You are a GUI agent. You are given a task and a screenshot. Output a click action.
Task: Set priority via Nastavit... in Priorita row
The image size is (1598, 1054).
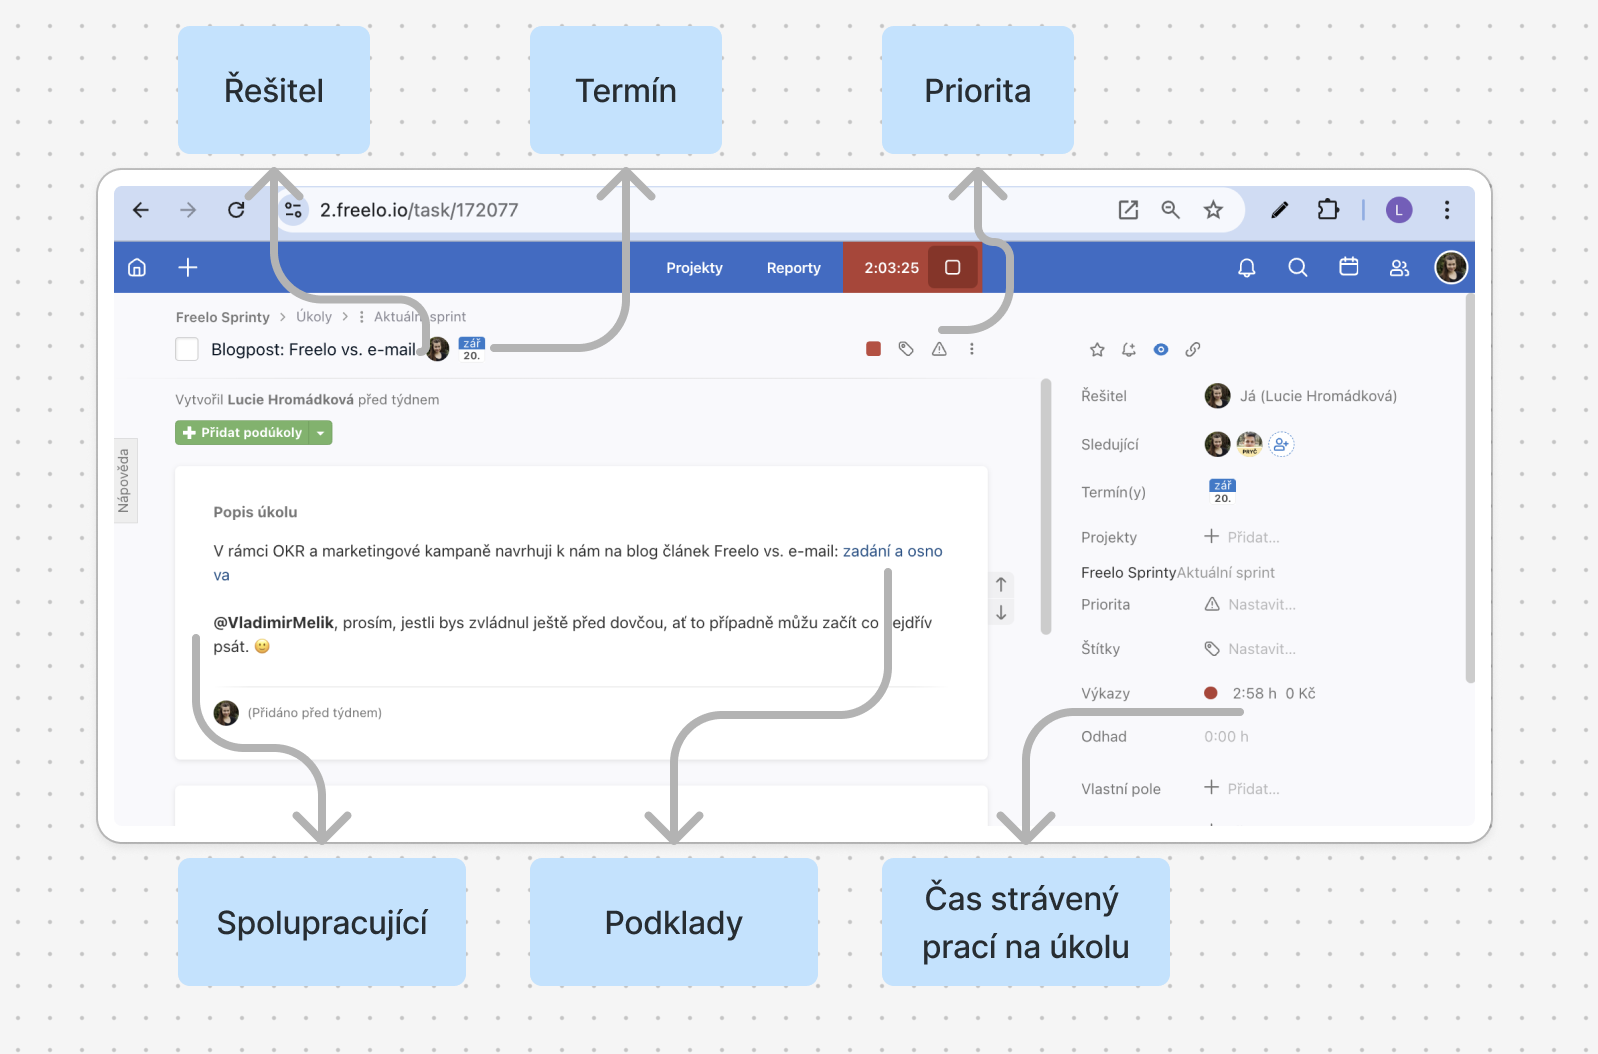point(1250,605)
